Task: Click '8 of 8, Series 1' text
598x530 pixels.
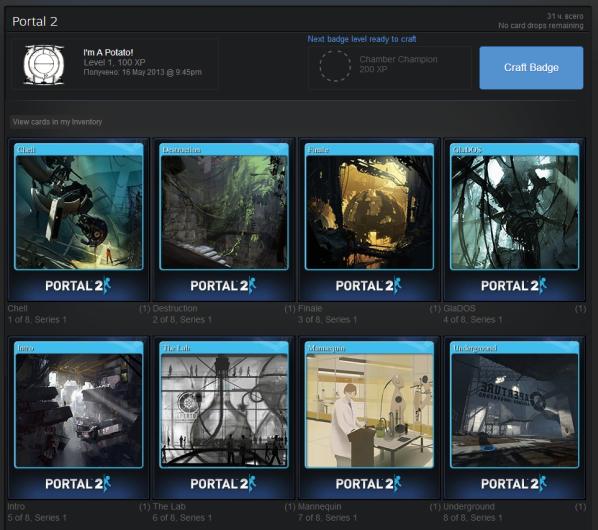Action: click(x=473, y=518)
